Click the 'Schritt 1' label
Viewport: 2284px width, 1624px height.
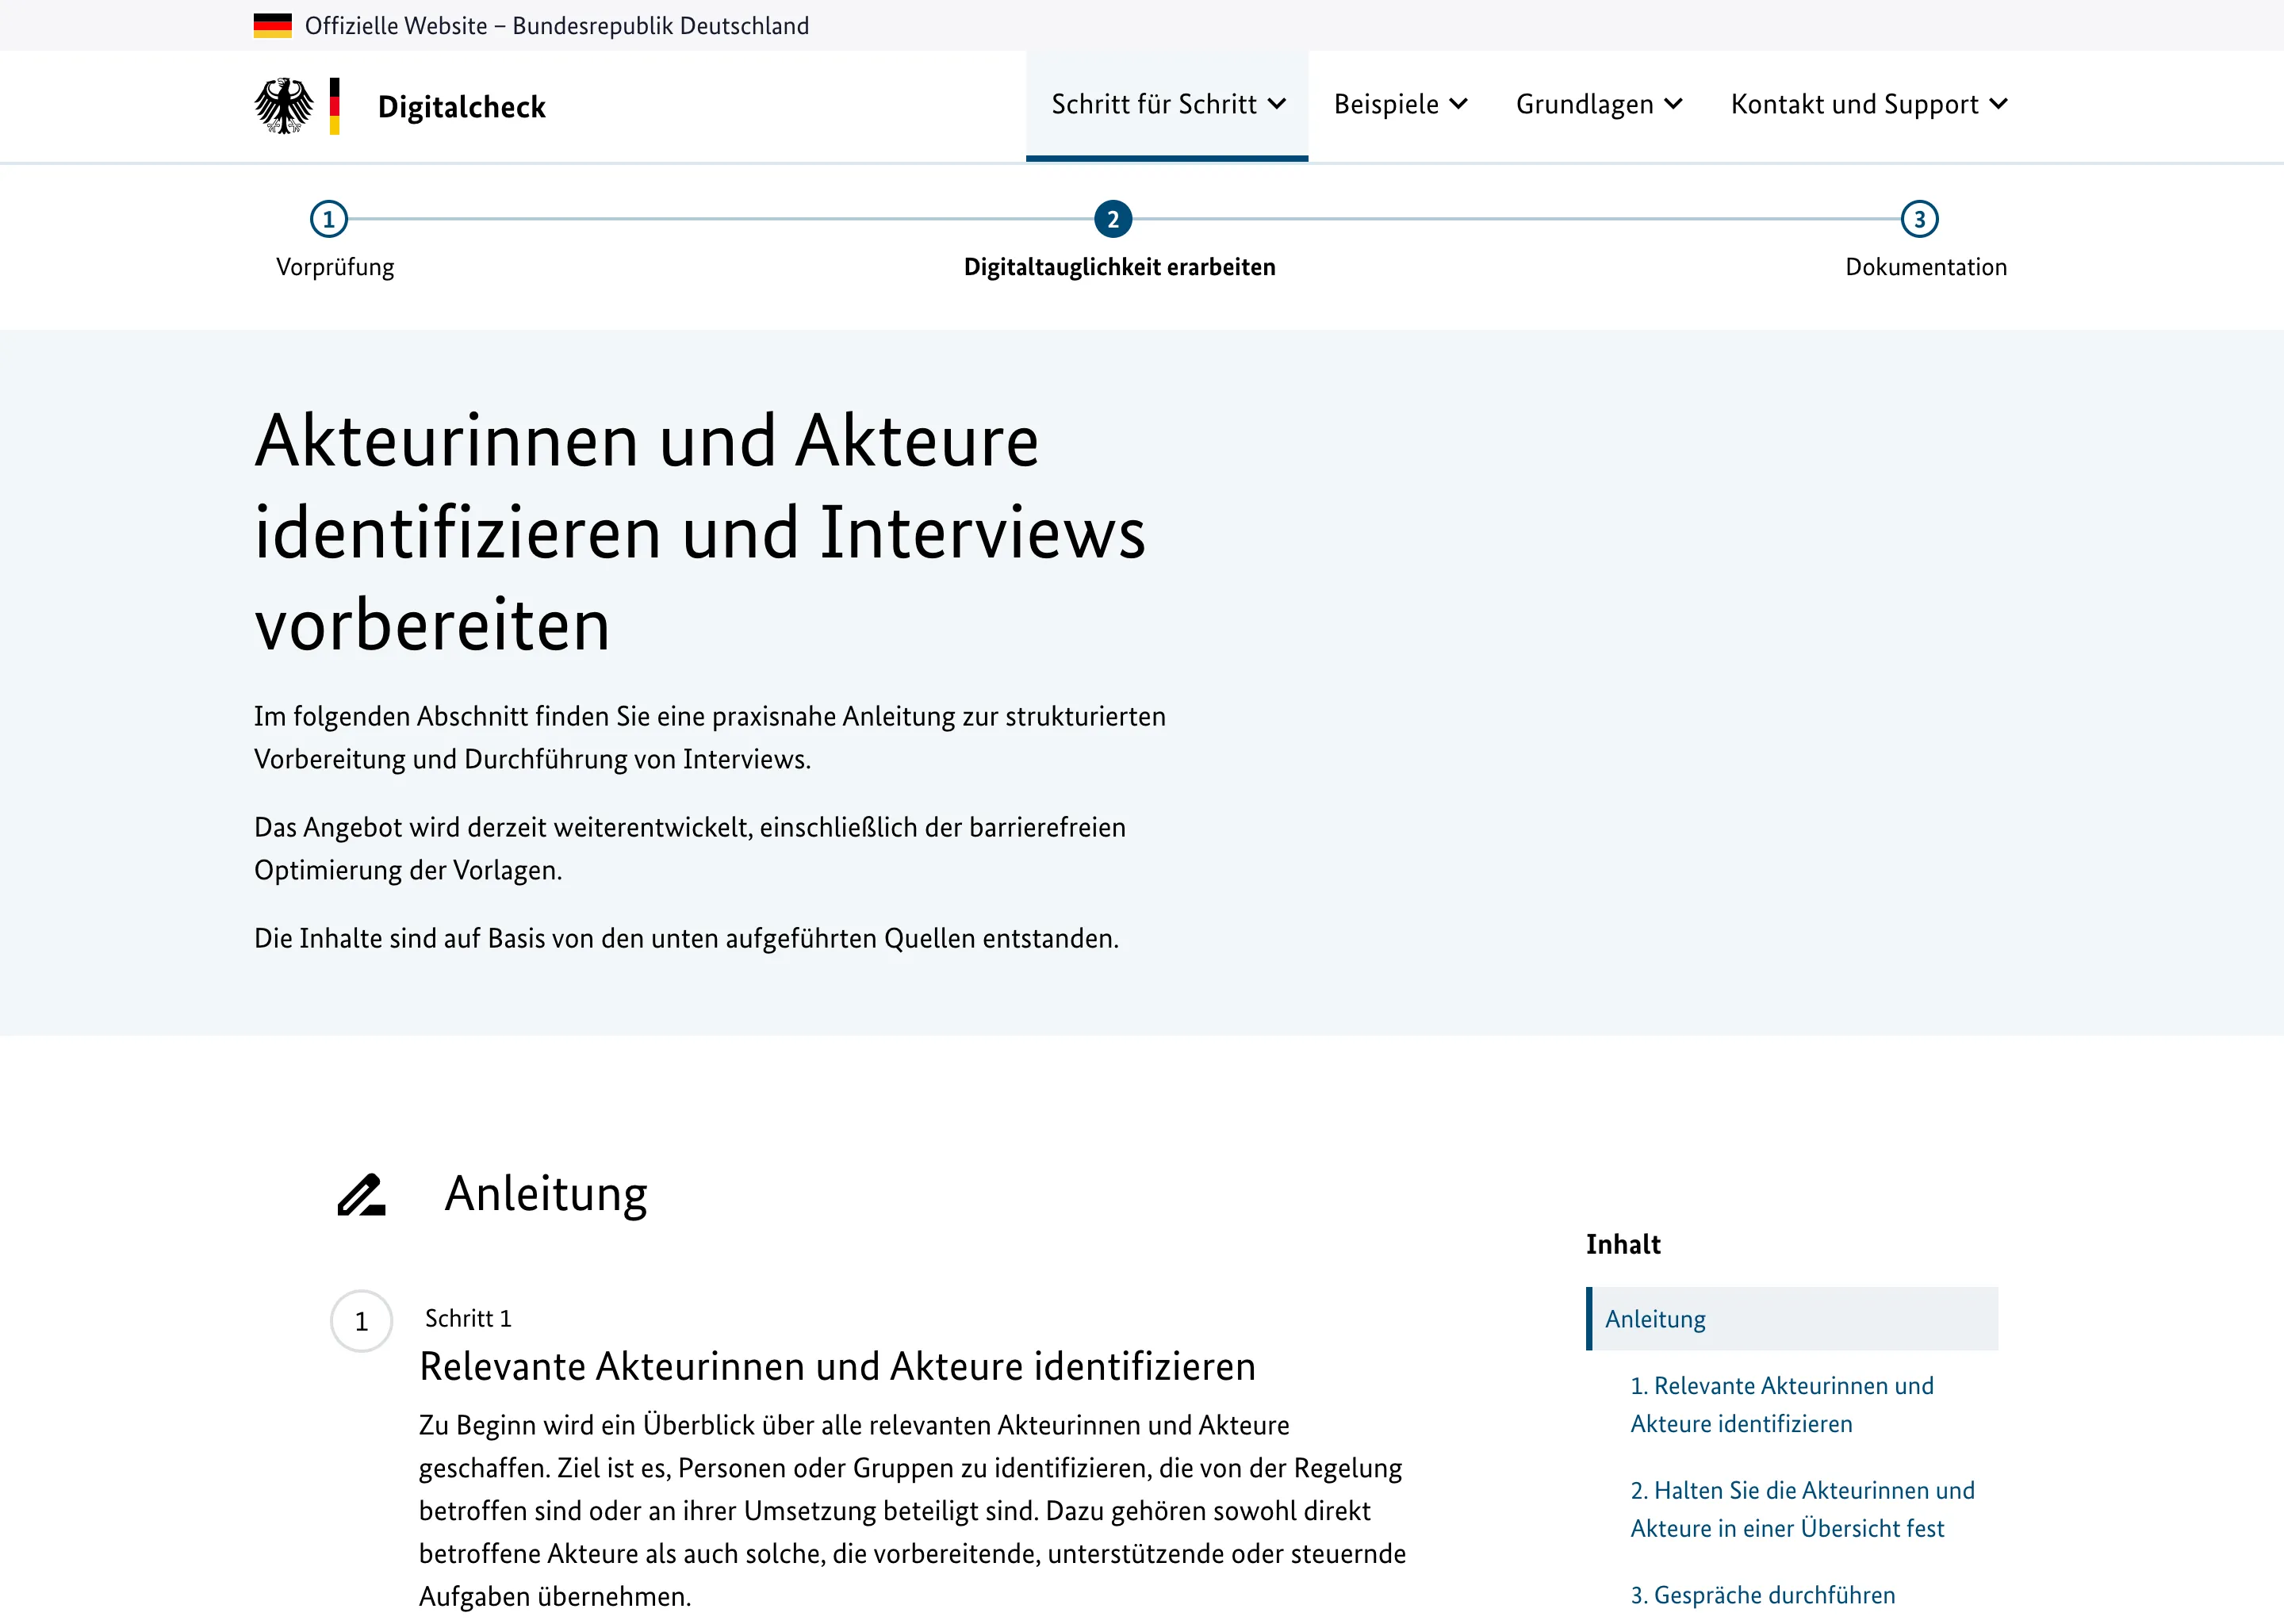(468, 1319)
